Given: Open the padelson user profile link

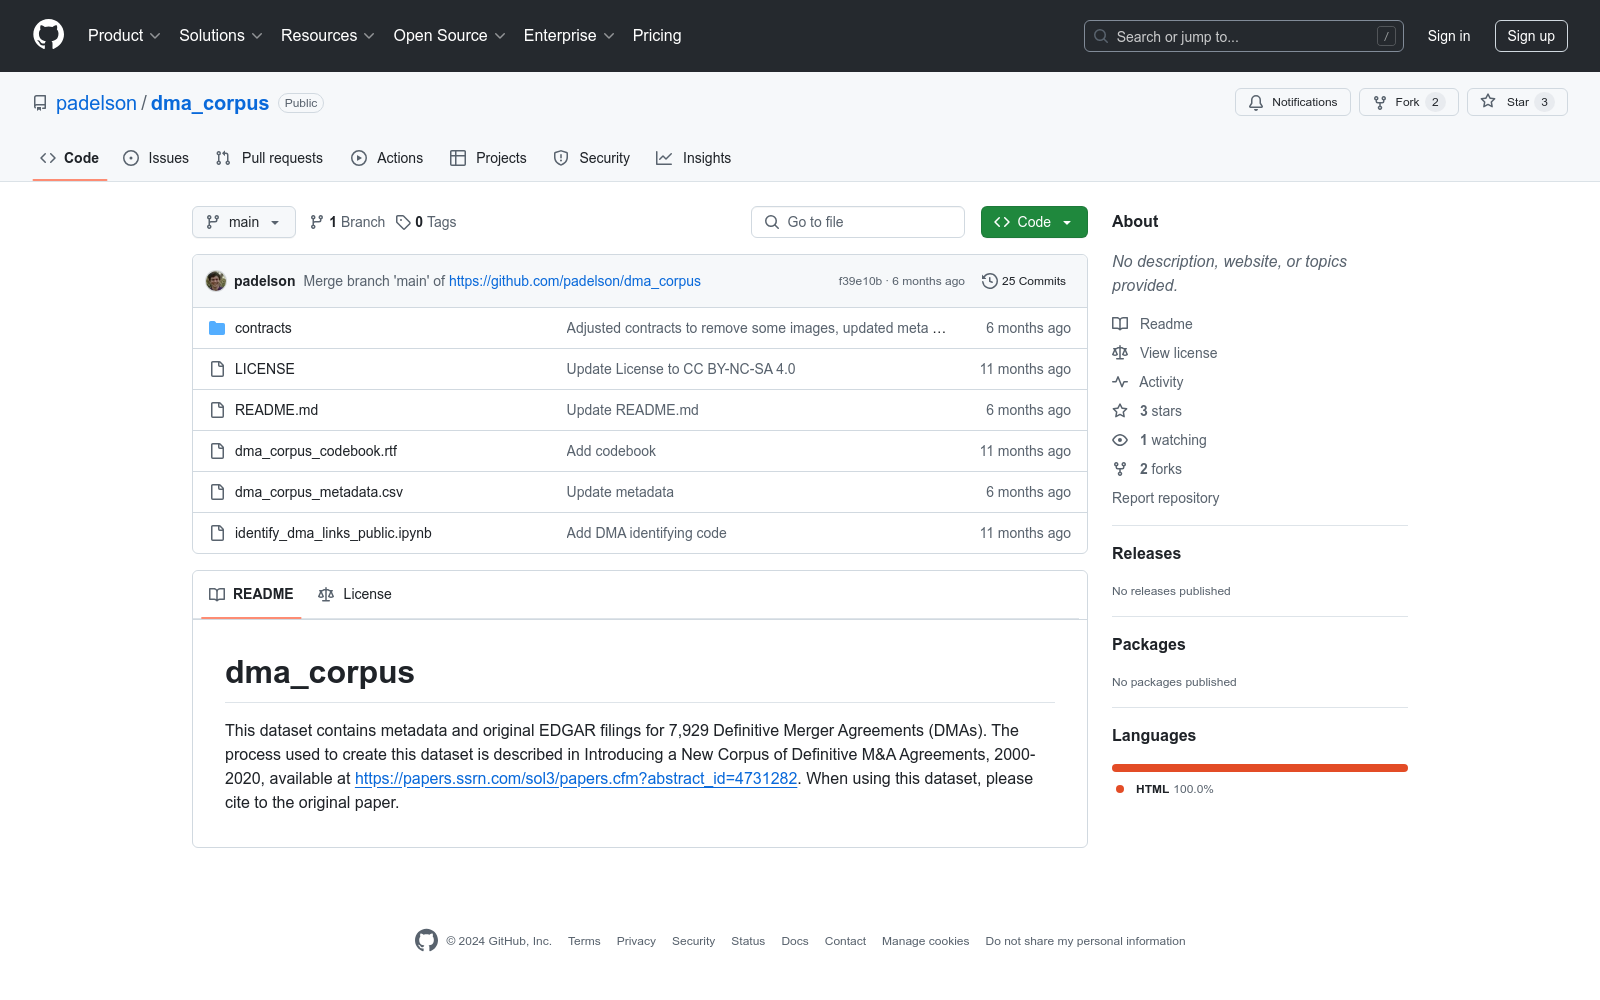Looking at the screenshot, I should pyautogui.click(x=96, y=103).
